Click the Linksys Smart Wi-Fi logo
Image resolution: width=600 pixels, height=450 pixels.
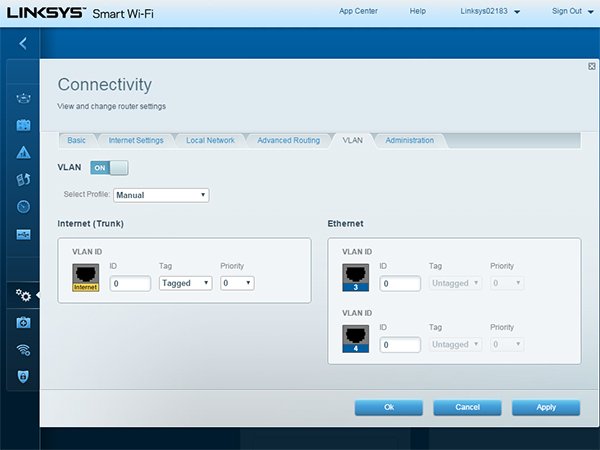[80, 13]
